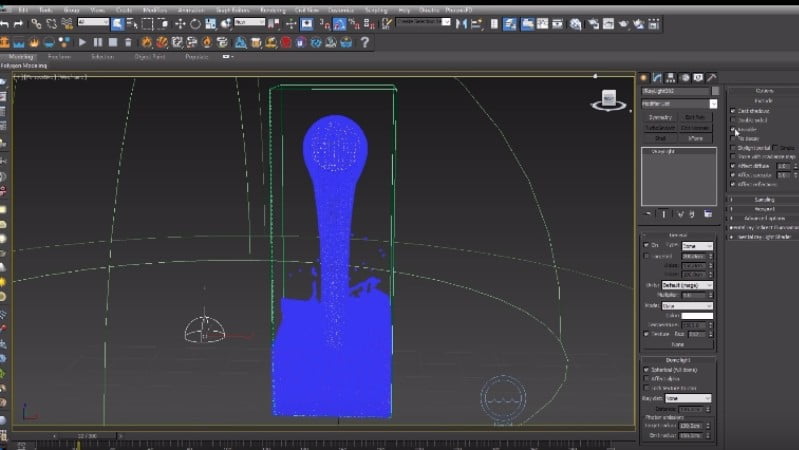Toggle the Double-sided checkbox

pyautogui.click(x=733, y=120)
